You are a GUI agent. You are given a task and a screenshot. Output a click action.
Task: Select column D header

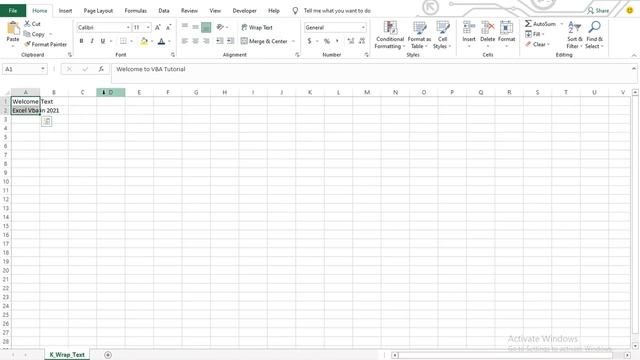[x=111, y=92]
